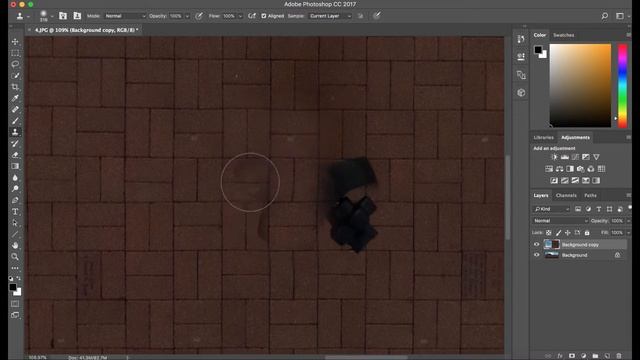The height and width of the screenshot is (360, 640).
Task: Click the foreground color swatch in Color panel
Action: point(538,50)
